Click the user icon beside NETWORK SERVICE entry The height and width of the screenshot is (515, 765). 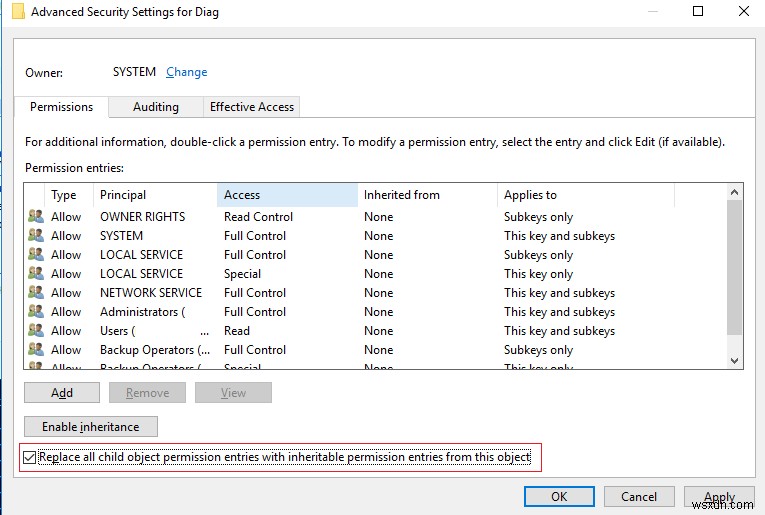[36, 293]
